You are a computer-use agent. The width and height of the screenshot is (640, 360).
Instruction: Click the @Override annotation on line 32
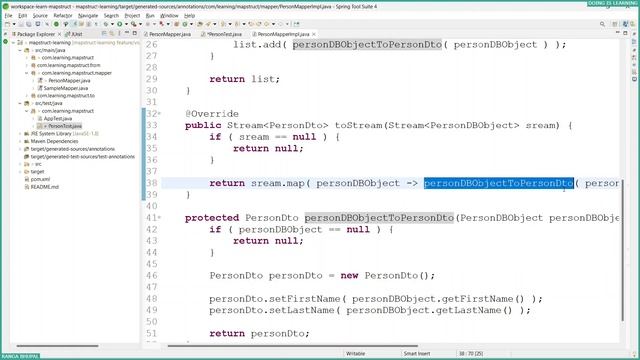click(x=211, y=114)
